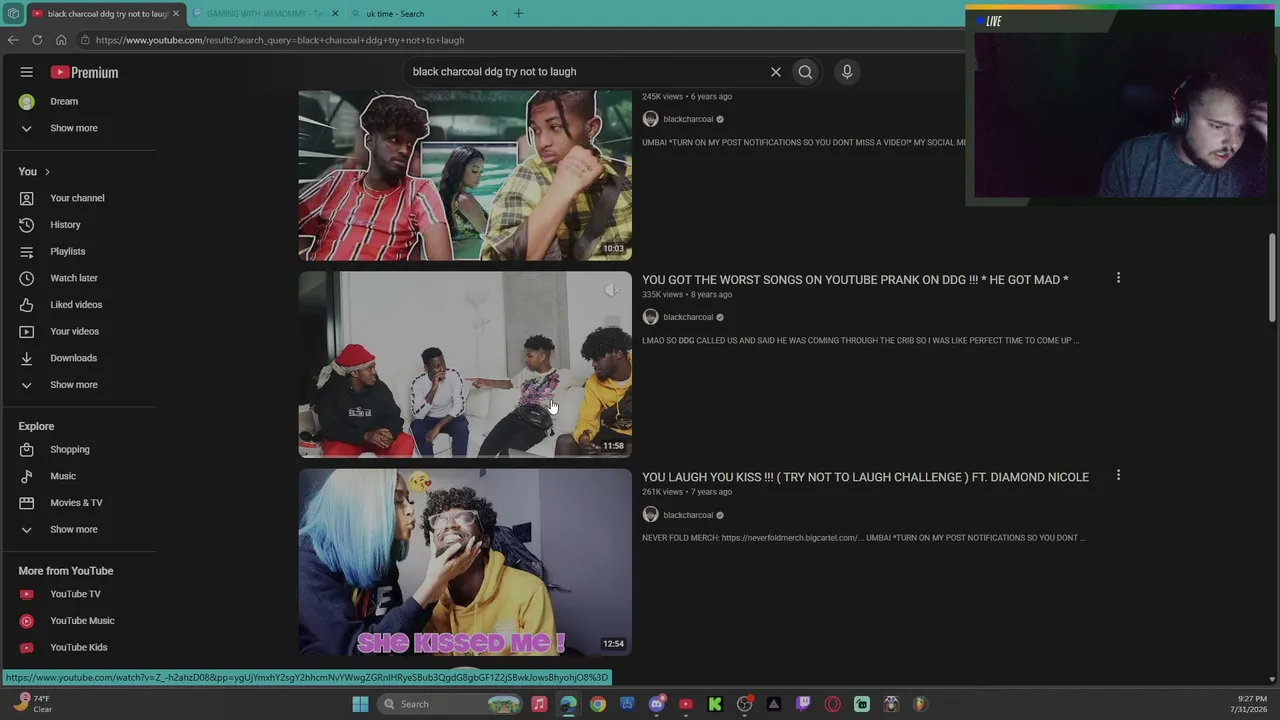
Task: Open options menu for DDG prank video
Action: point(1118,278)
